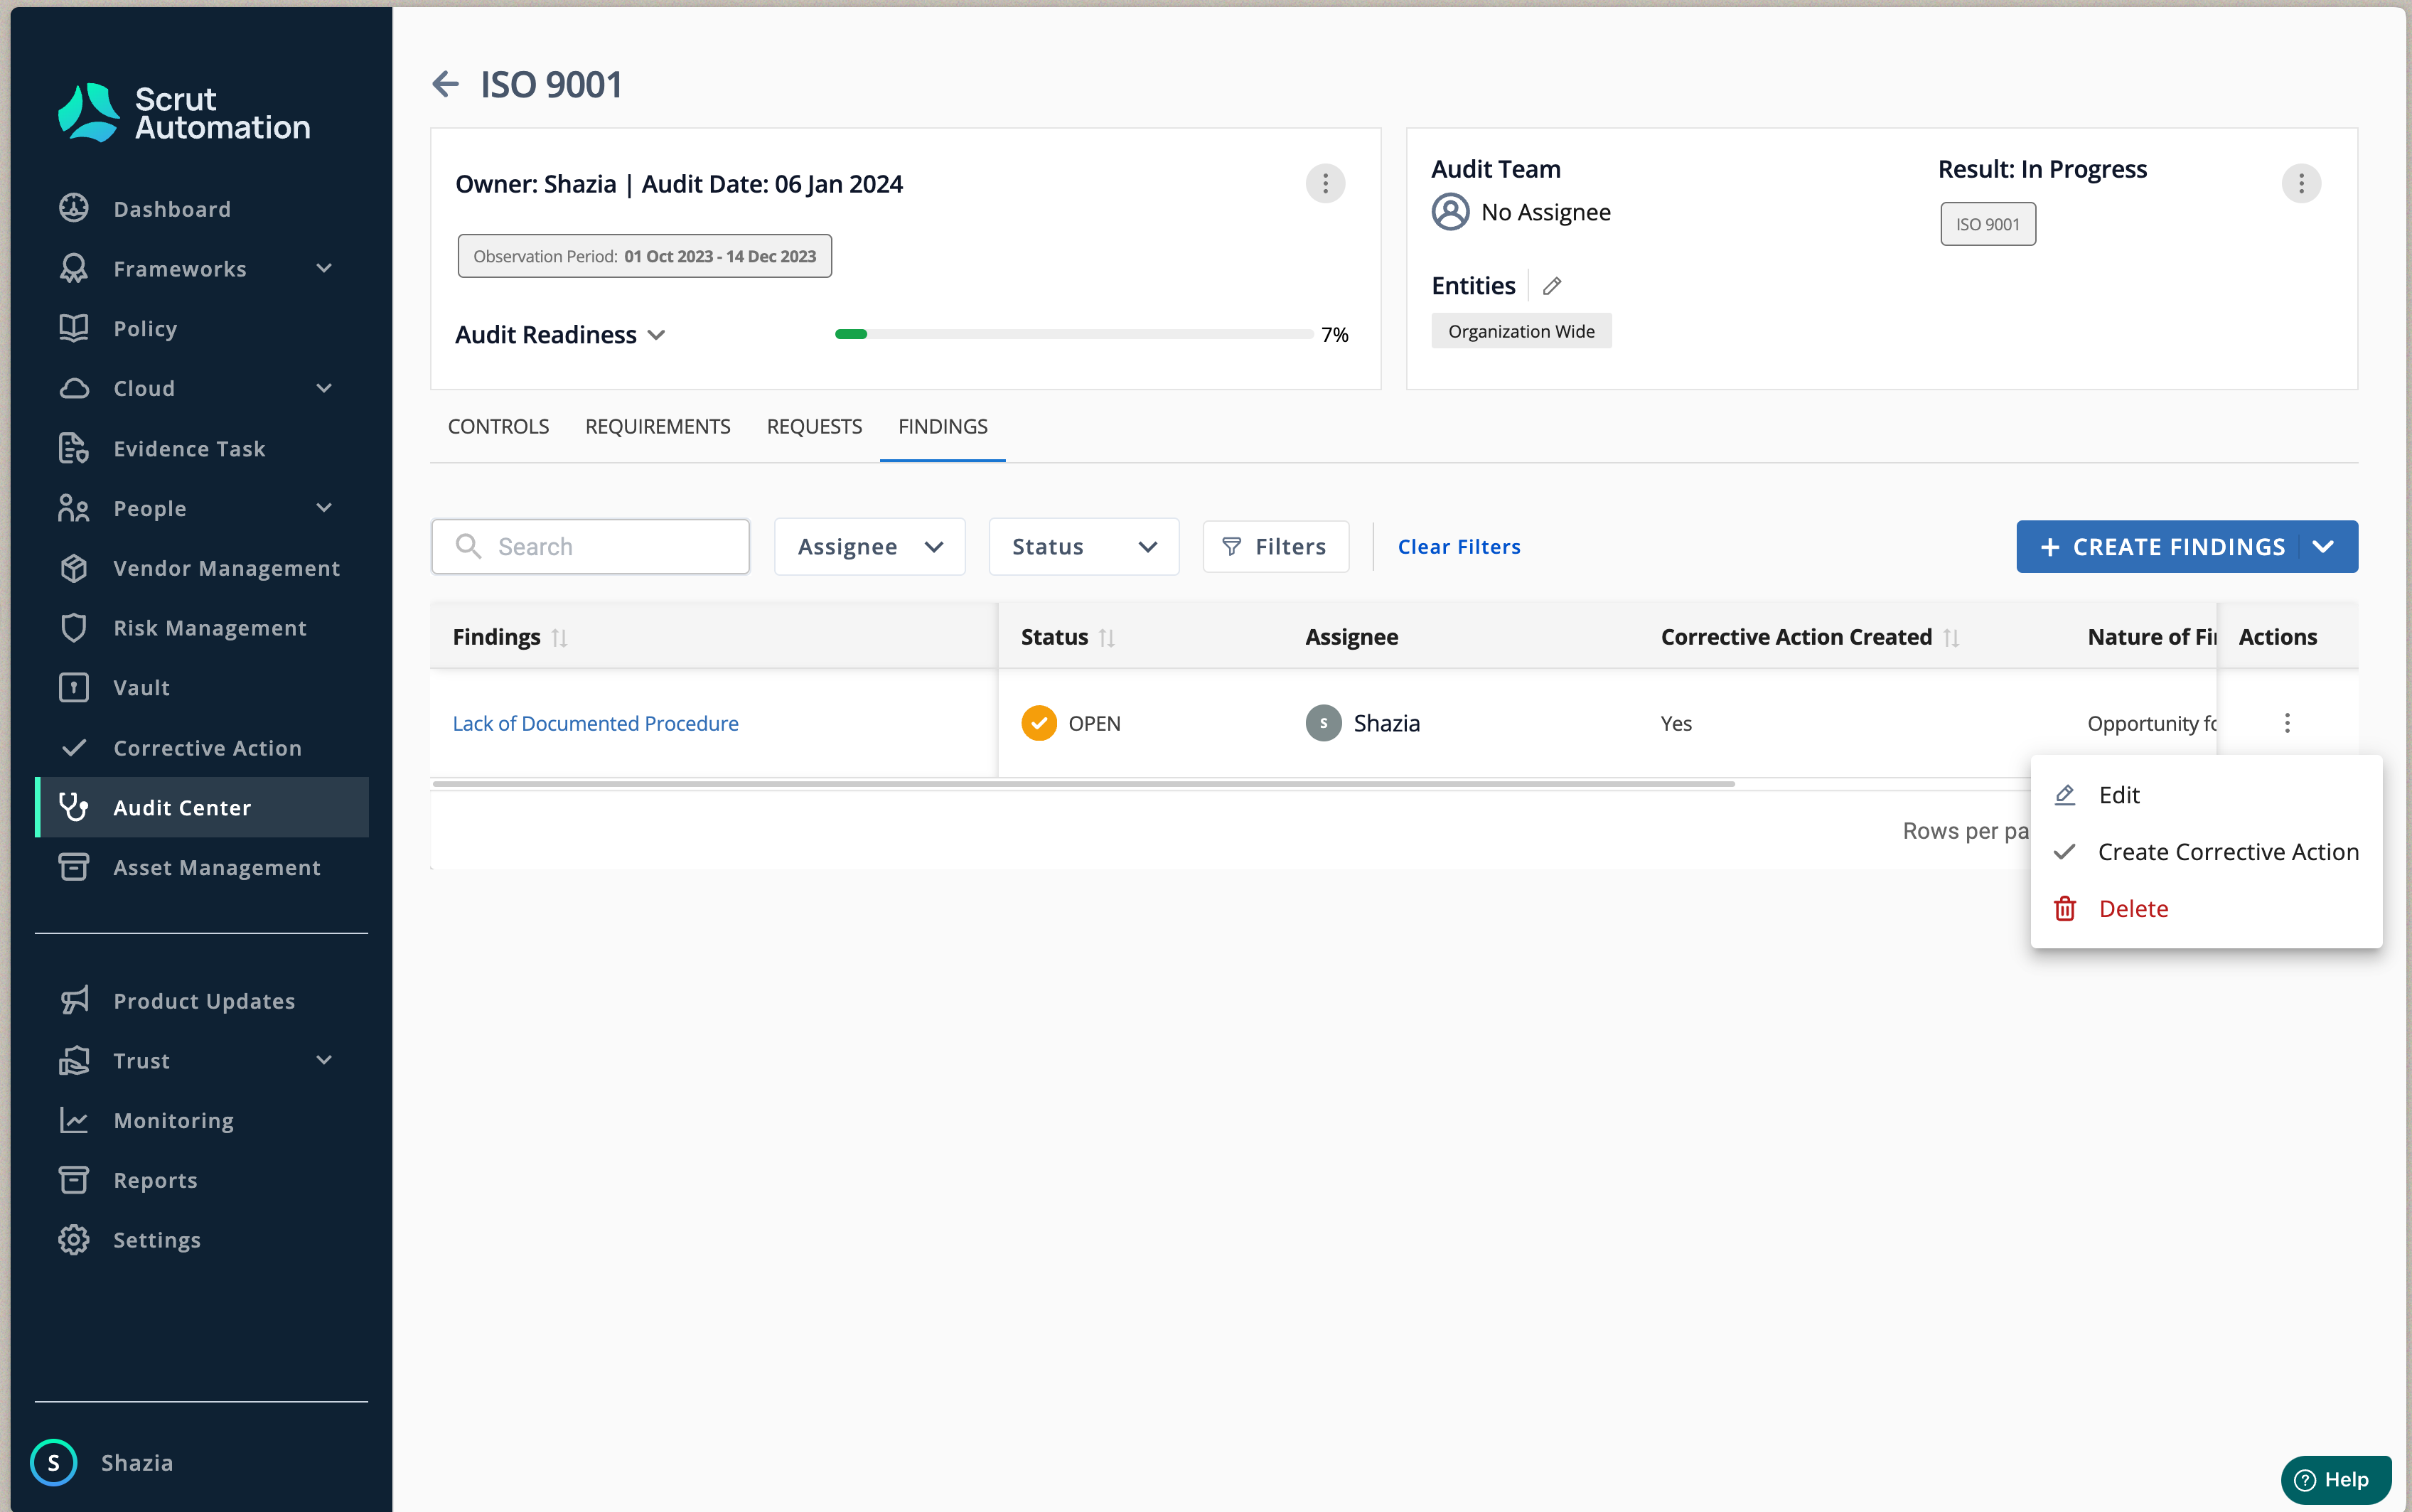Click the Frameworks ribbon icon
Viewport: 2412px width, 1512px height.
click(74, 268)
